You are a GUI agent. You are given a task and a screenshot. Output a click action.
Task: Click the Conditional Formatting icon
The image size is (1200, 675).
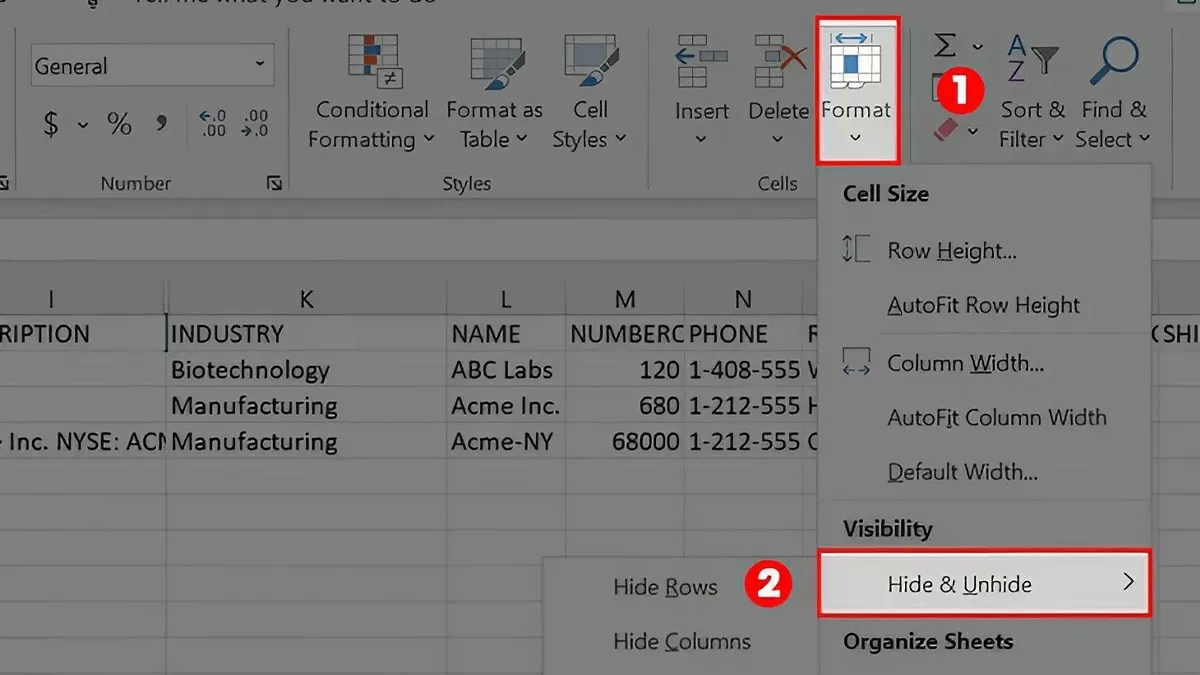click(372, 60)
